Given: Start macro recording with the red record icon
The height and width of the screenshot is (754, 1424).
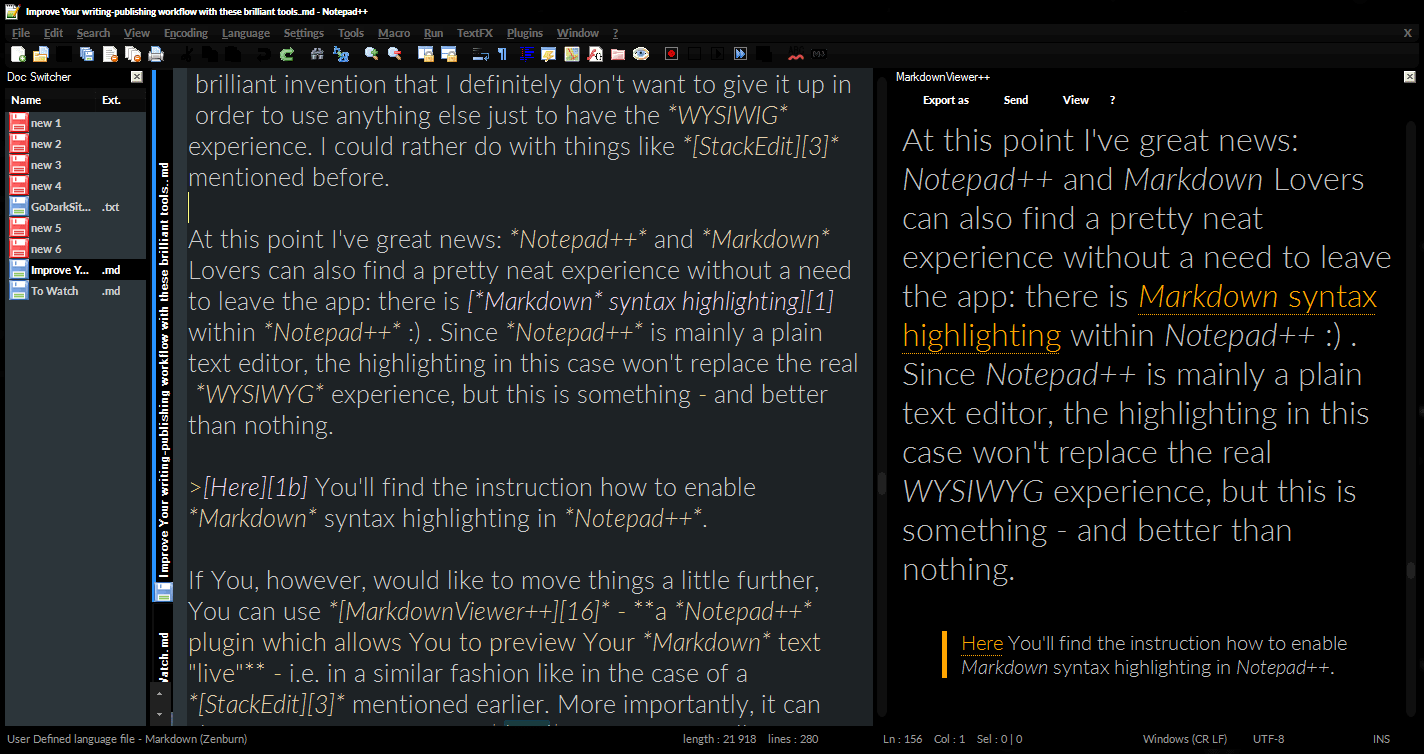Looking at the screenshot, I should [670, 54].
